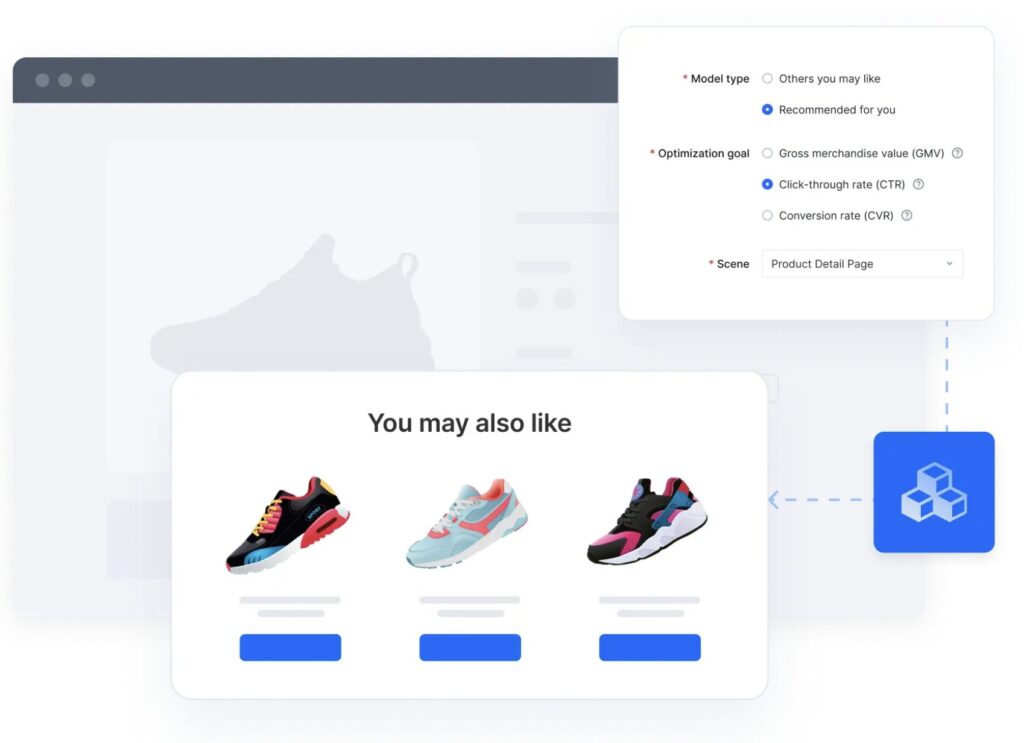Open the Scene dropdown showing Product Detail Page
This screenshot has height=743, width=1024.
(x=862, y=264)
